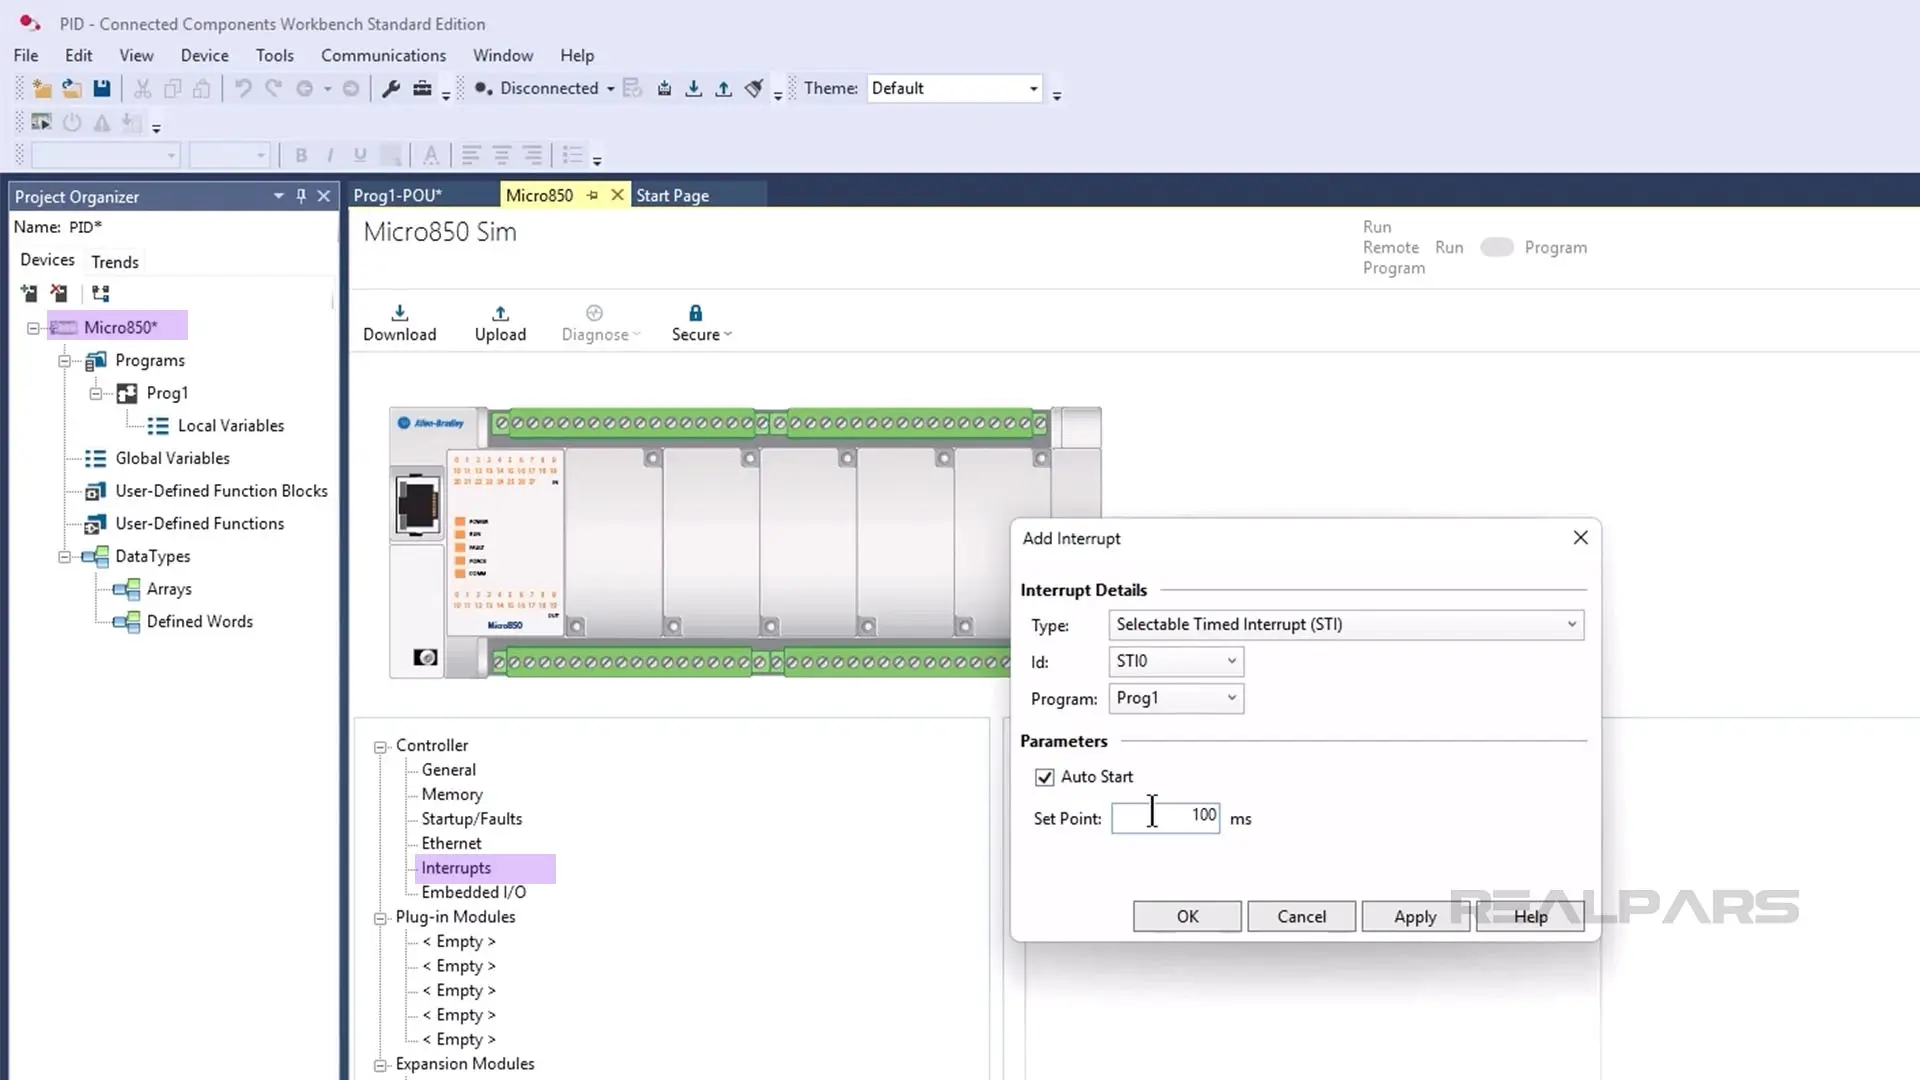Click the Apply button
The image size is (1920, 1080).
click(1414, 916)
